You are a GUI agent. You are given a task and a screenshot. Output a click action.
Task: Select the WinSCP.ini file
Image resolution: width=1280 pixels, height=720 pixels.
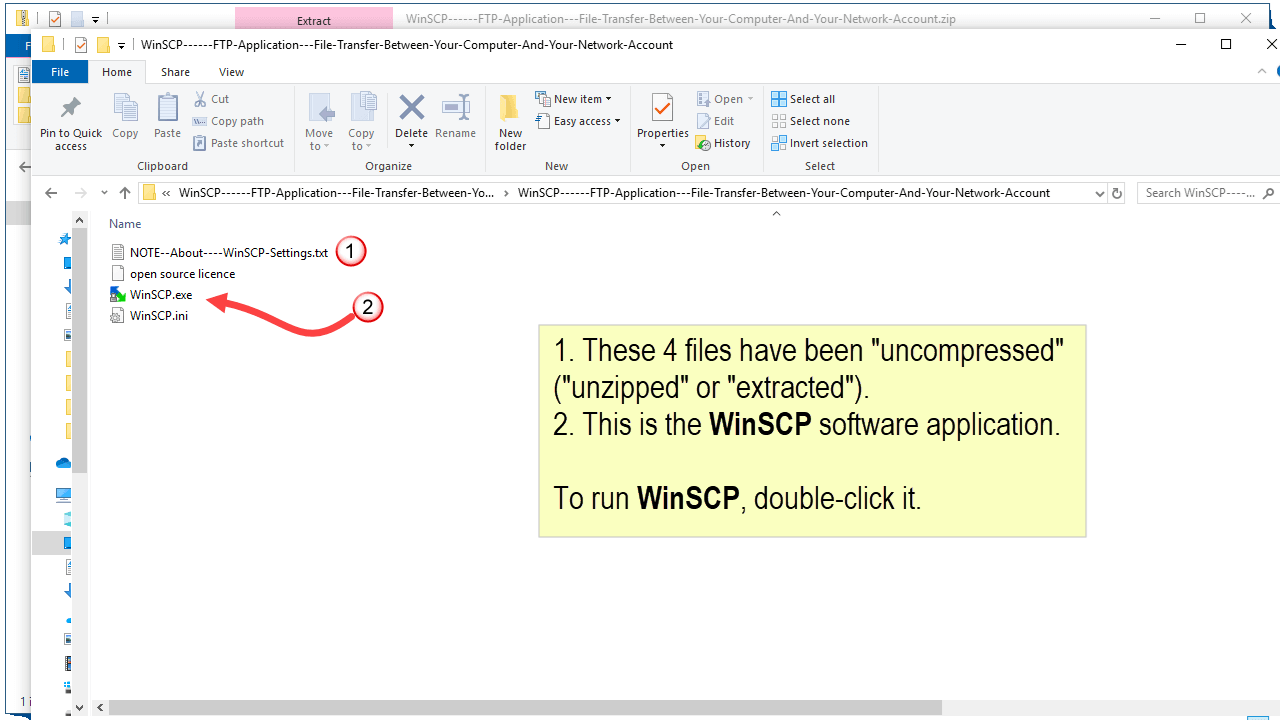point(149,316)
